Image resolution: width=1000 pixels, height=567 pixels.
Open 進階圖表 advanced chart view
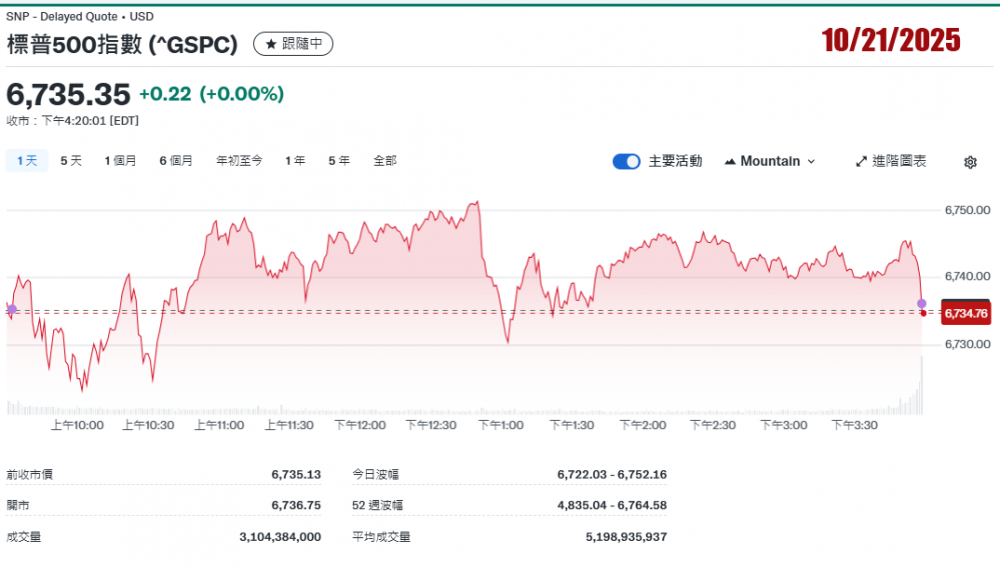coord(891,161)
